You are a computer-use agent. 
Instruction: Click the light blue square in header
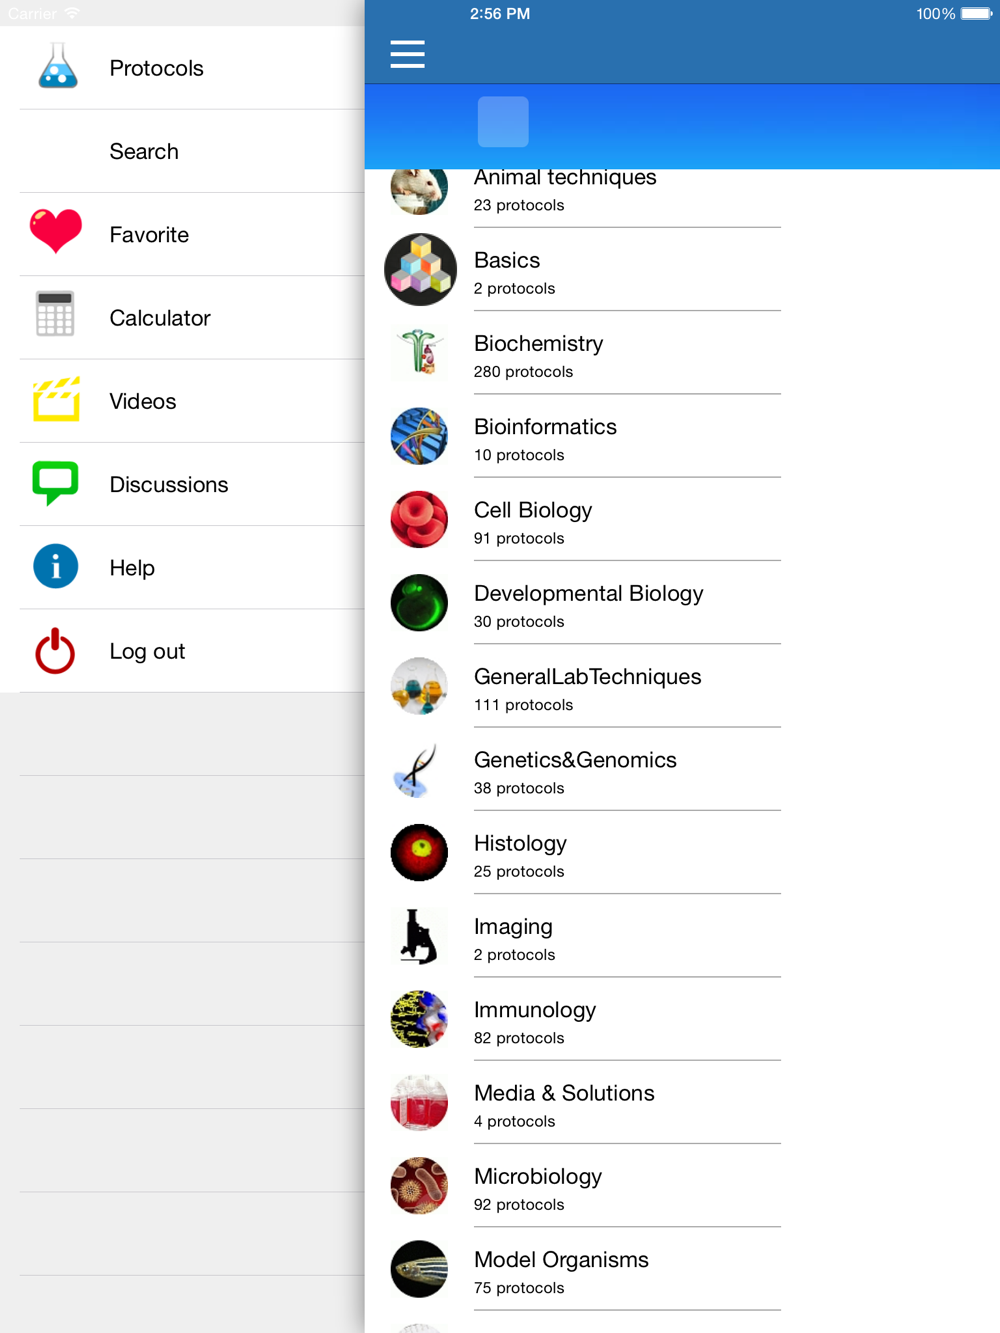pos(503,122)
